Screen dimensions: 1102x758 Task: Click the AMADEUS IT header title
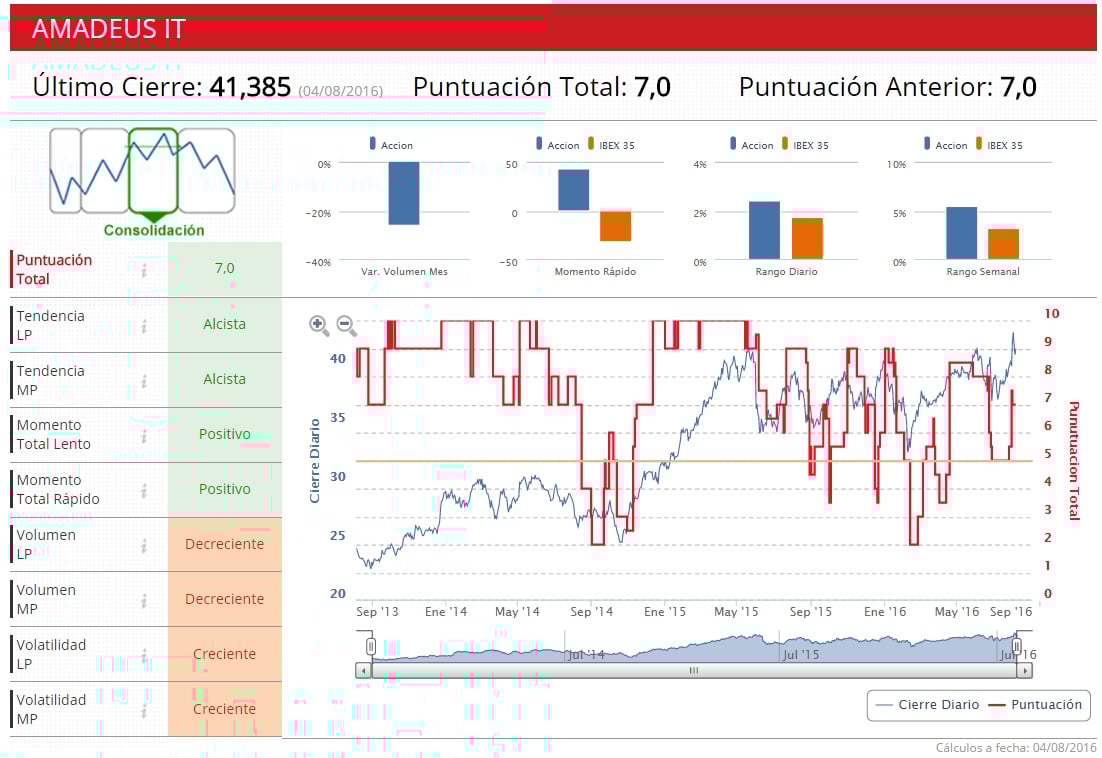pyautogui.click(x=109, y=29)
